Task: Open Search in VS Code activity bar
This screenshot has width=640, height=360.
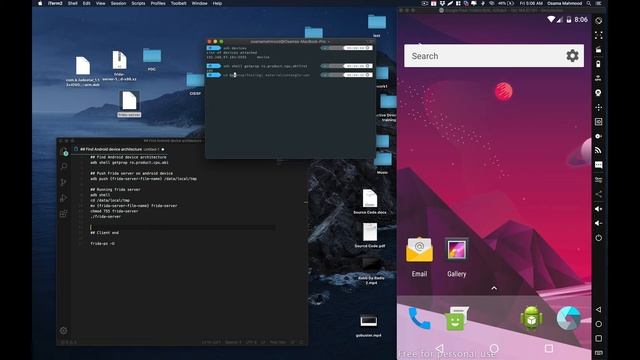Action: [64, 167]
